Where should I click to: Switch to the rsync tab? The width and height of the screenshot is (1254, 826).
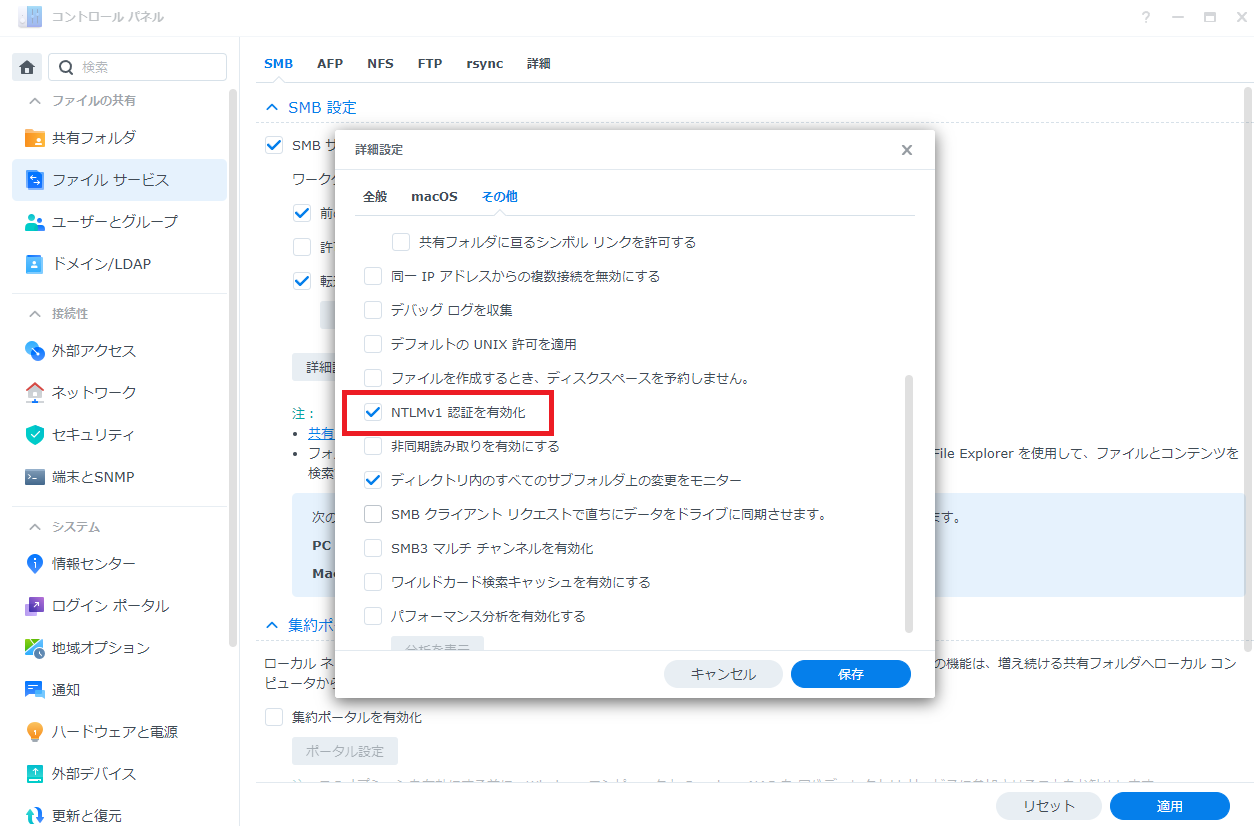pyautogui.click(x=485, y=64)
